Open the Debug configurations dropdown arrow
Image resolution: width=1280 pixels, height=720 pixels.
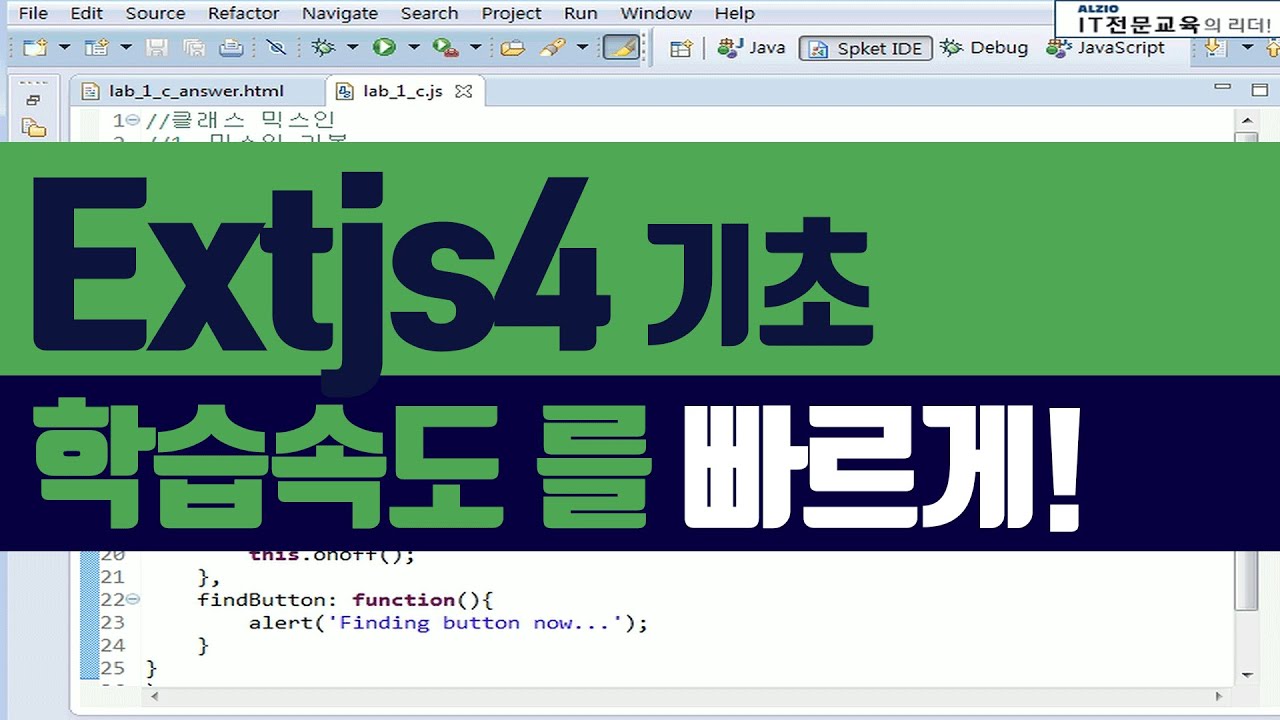(352, 47)
